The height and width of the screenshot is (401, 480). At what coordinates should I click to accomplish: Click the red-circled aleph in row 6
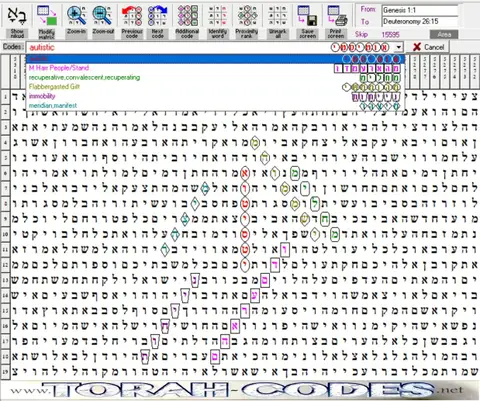245,173
